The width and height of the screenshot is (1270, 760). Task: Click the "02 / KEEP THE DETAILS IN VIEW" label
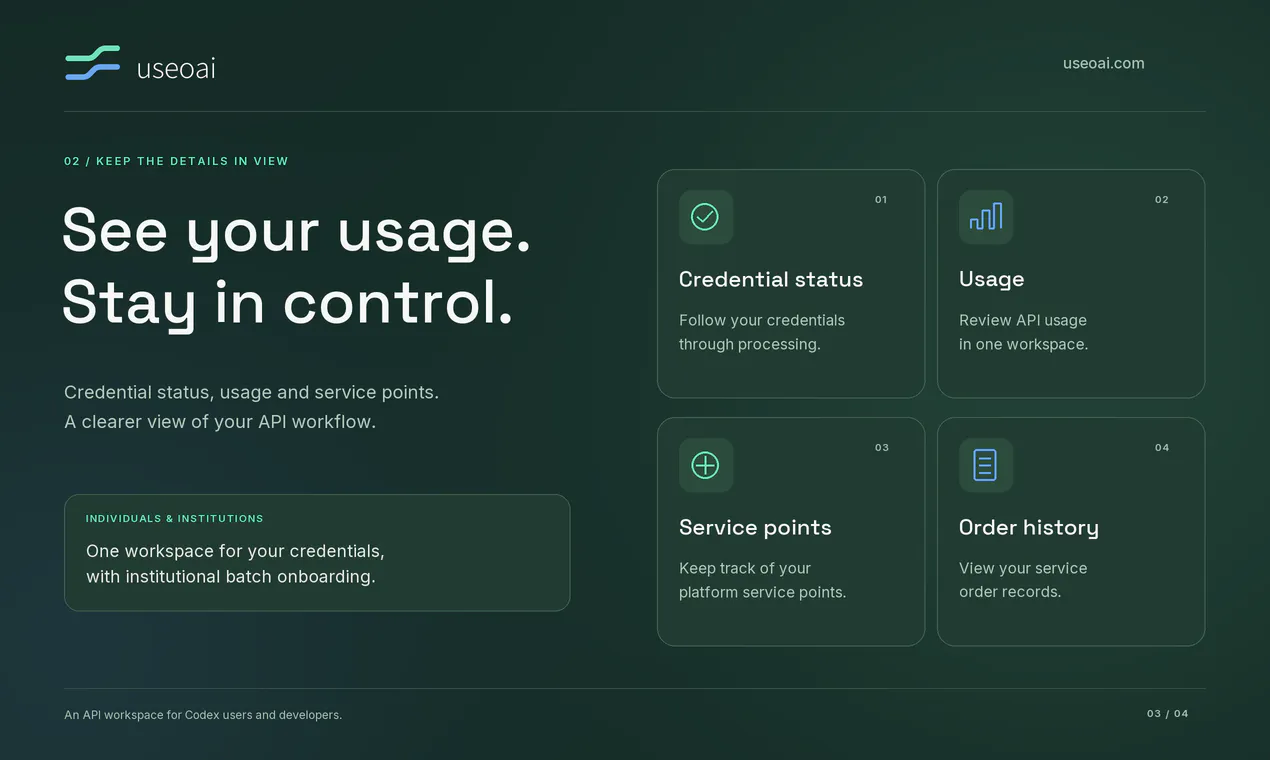(176, 161)
